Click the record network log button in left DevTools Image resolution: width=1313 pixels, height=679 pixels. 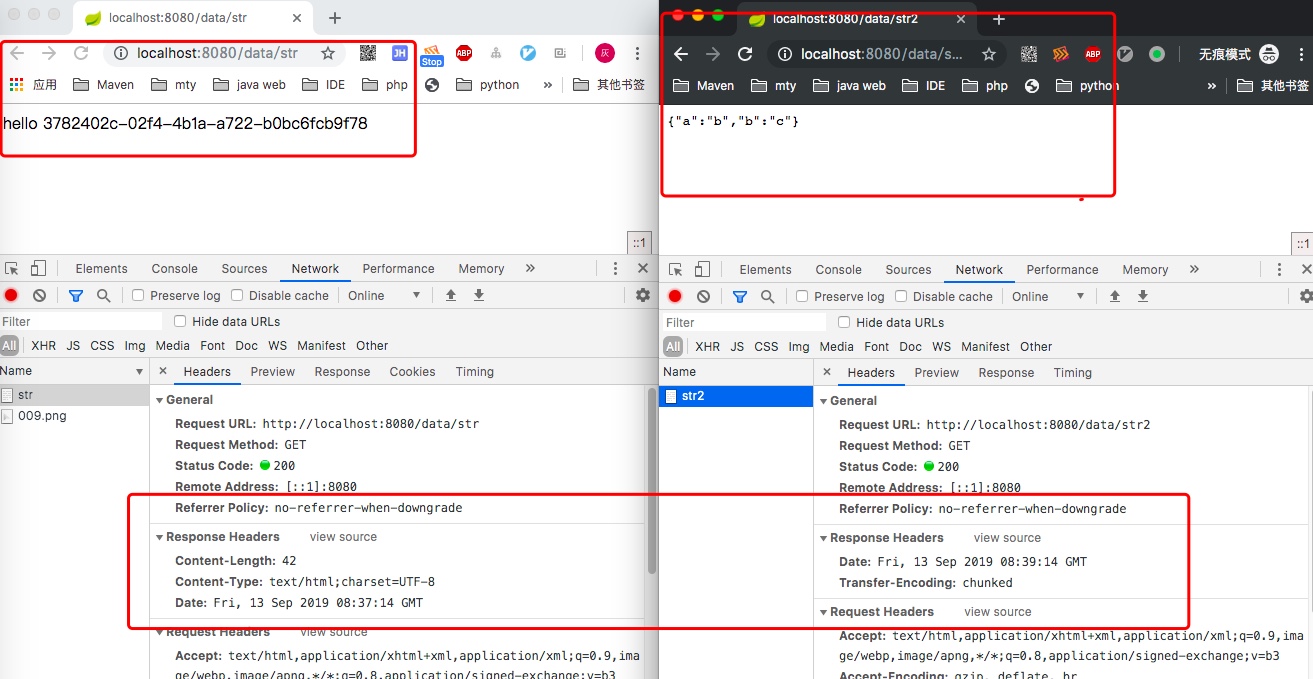point(11,295)
